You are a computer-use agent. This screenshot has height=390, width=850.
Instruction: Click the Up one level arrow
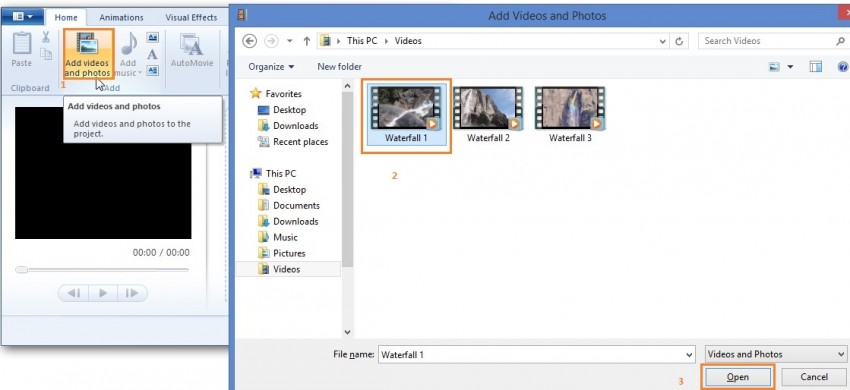(307, 41)
